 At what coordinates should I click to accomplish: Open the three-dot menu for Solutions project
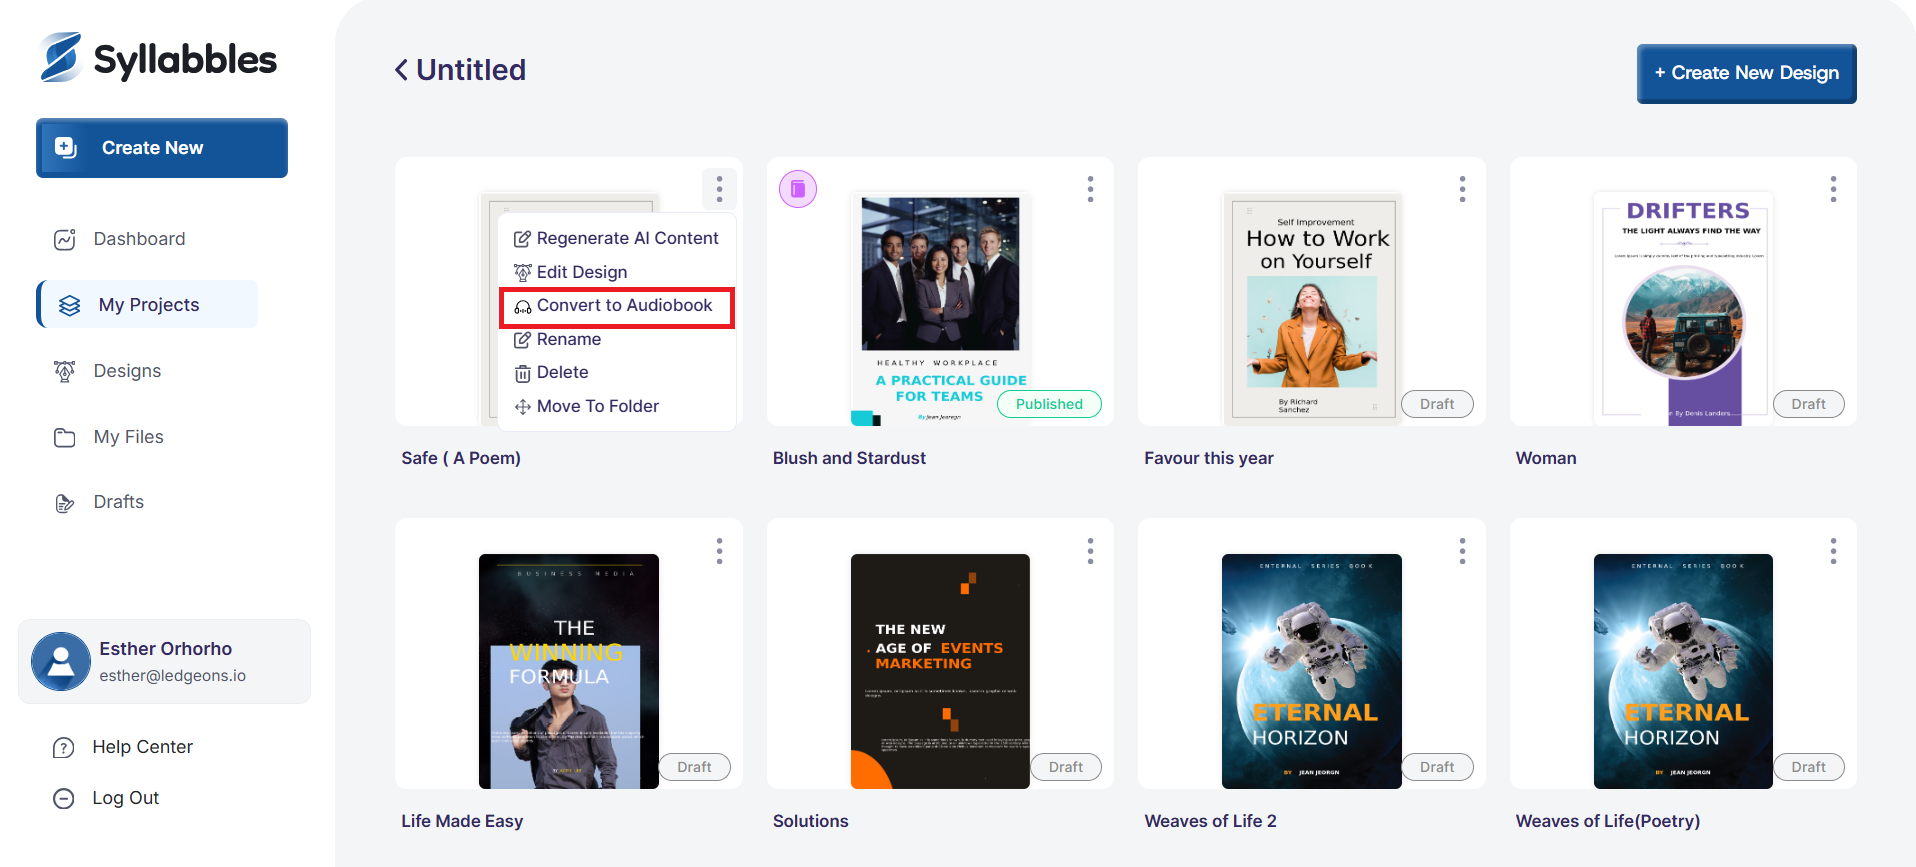click(1090, 551)
